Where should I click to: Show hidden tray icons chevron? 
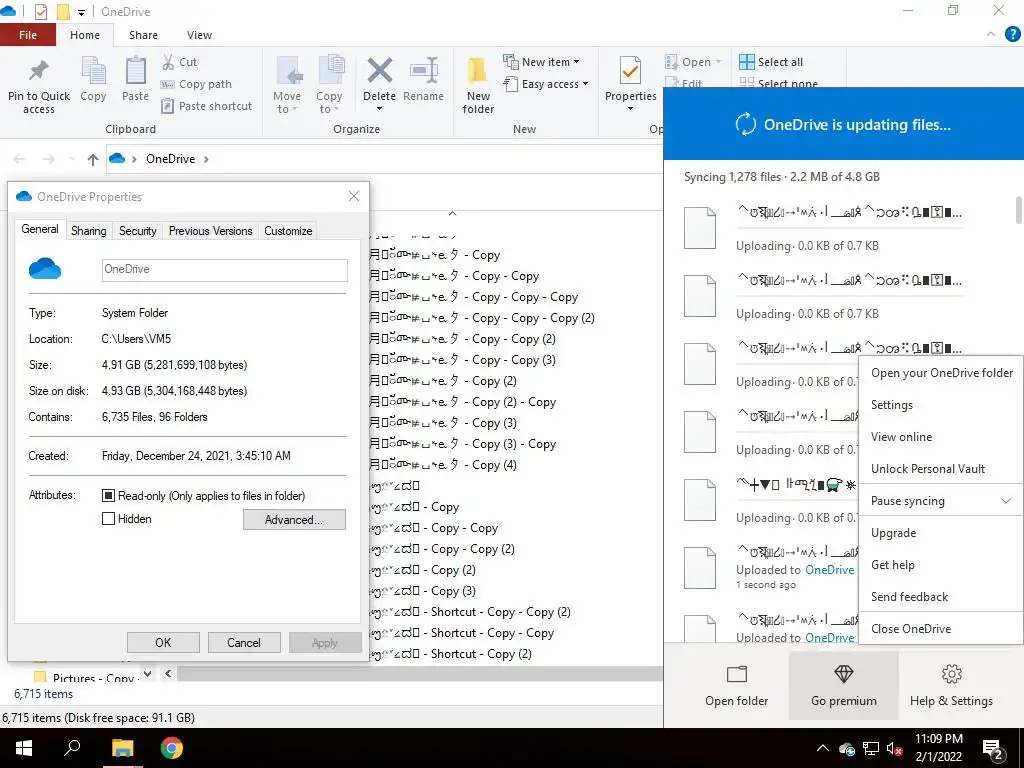pos(822,748)
